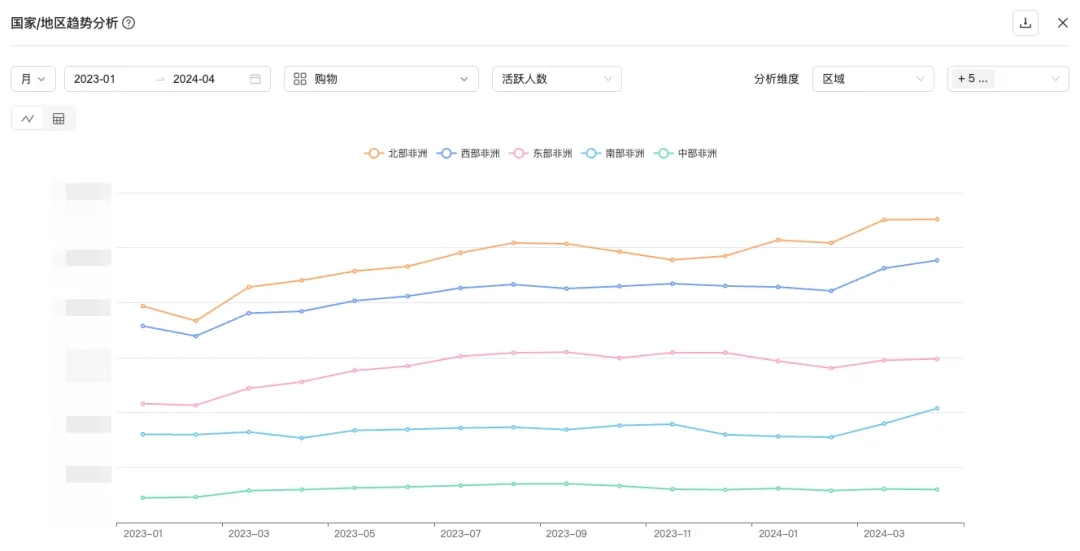This screenshot has height=551, width=1080.
Task: Switch to table view
Action: click(x=59, y=119)
